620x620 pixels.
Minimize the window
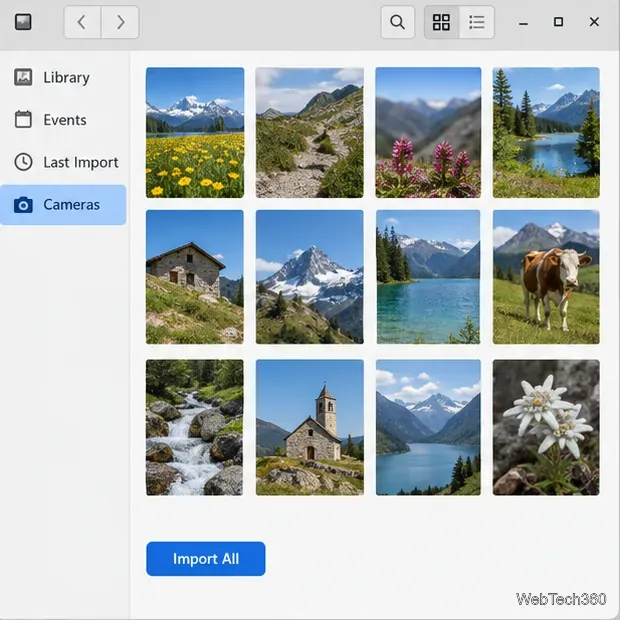tap(523, 23)
